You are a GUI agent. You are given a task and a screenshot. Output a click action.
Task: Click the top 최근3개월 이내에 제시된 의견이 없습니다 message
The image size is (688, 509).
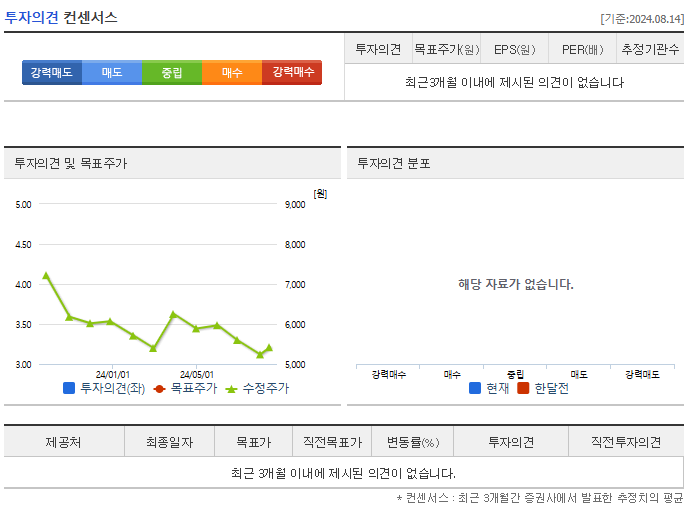tap(514, 82)
